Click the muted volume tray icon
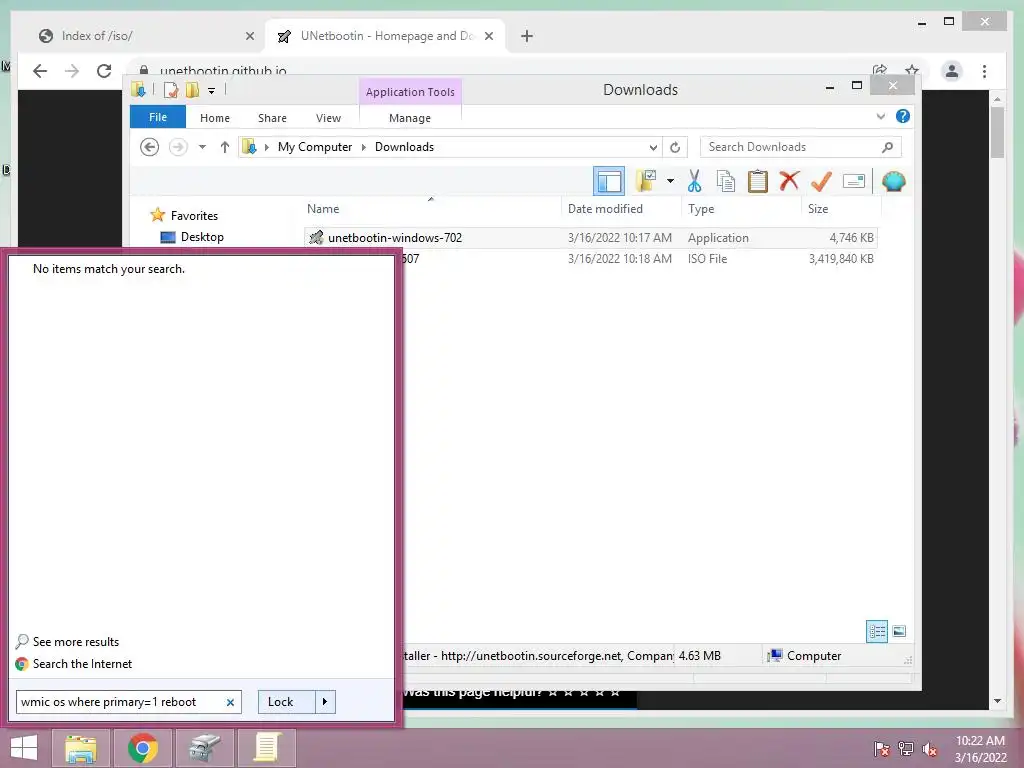This screenshot has height=768, width=1024. click(x=930, y=748)
